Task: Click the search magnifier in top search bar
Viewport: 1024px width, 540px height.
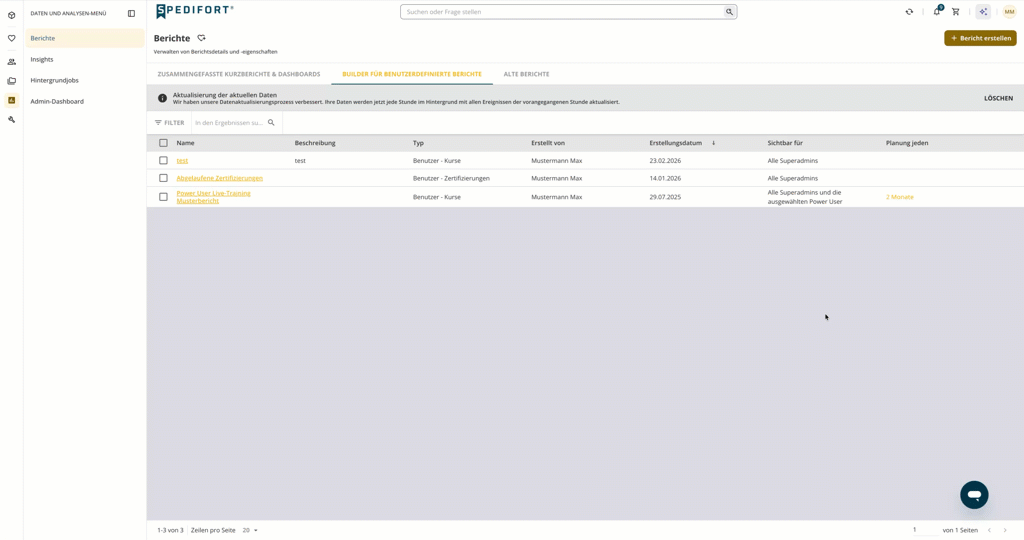Action: coord(729,12)
